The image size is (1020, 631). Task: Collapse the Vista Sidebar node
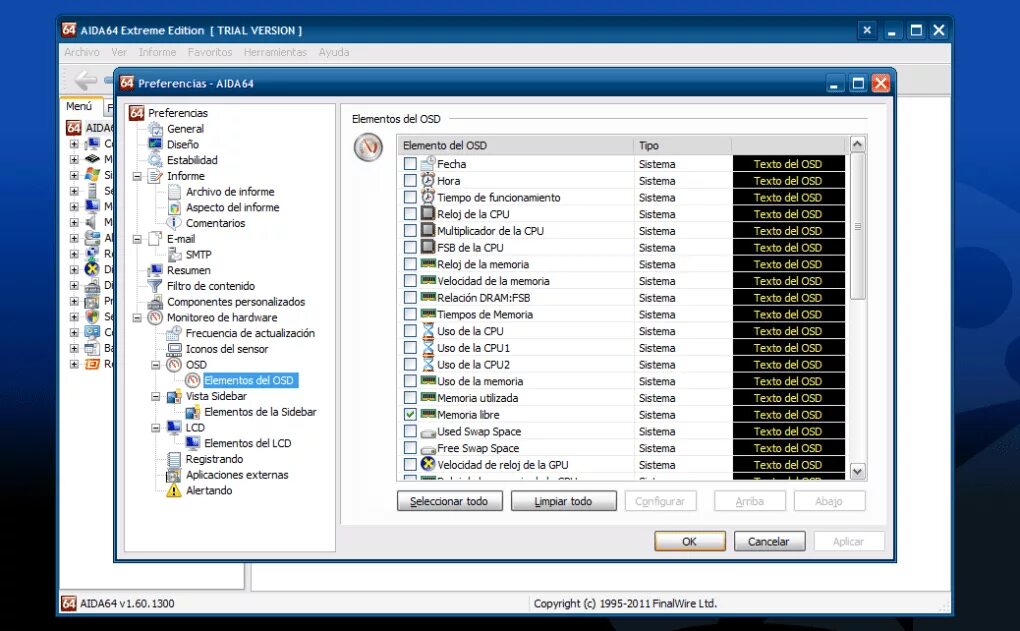coord(155,396)
